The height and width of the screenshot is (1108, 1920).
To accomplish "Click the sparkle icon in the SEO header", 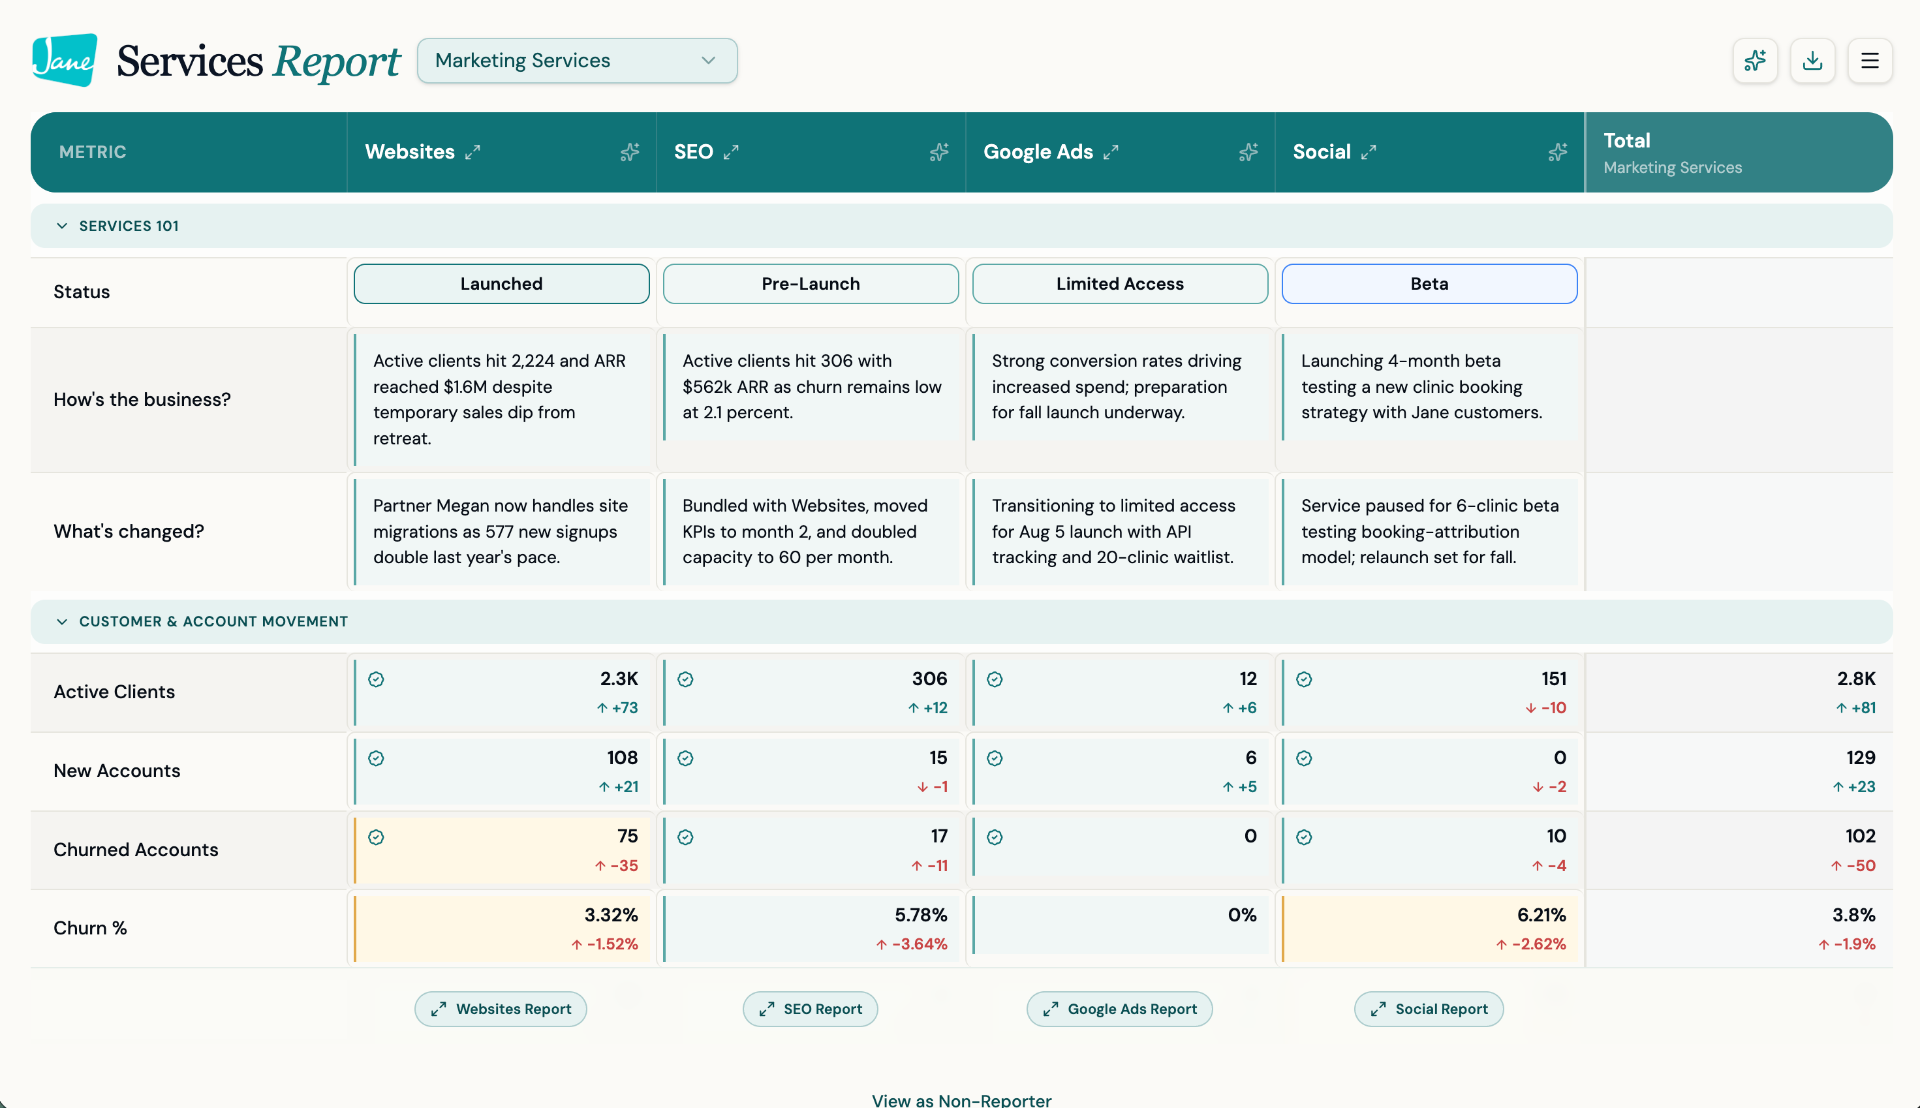I will click(x=939, y=152).
